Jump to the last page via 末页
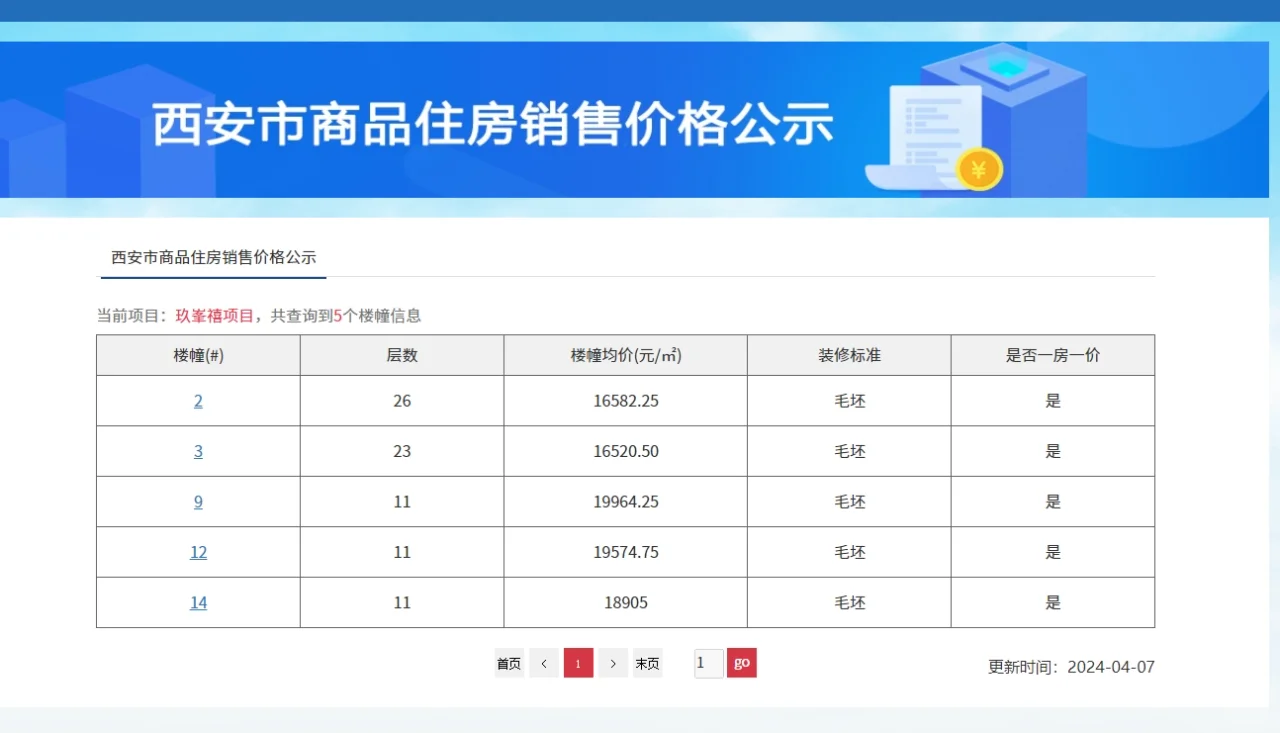Screen dimensions: 1280x733 coord(647,662)
